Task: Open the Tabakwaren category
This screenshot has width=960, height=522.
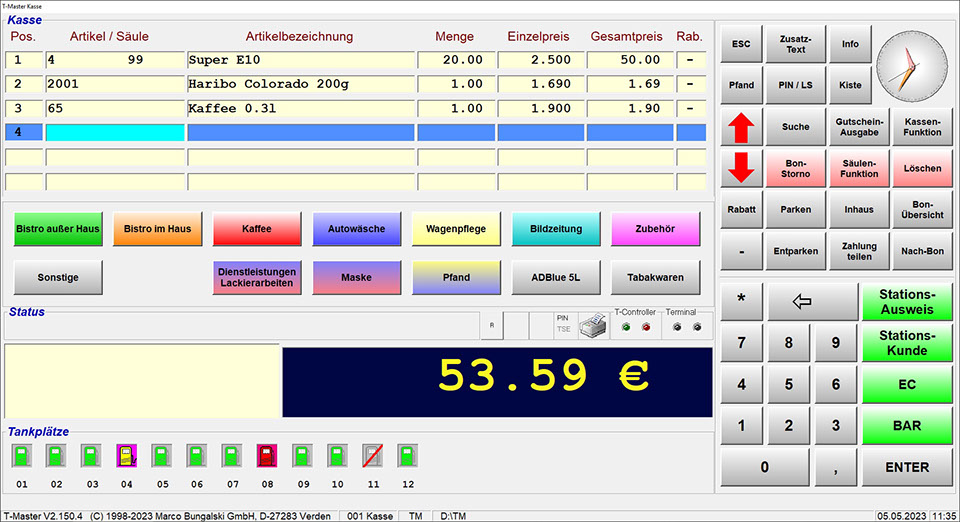Action: 655,277
